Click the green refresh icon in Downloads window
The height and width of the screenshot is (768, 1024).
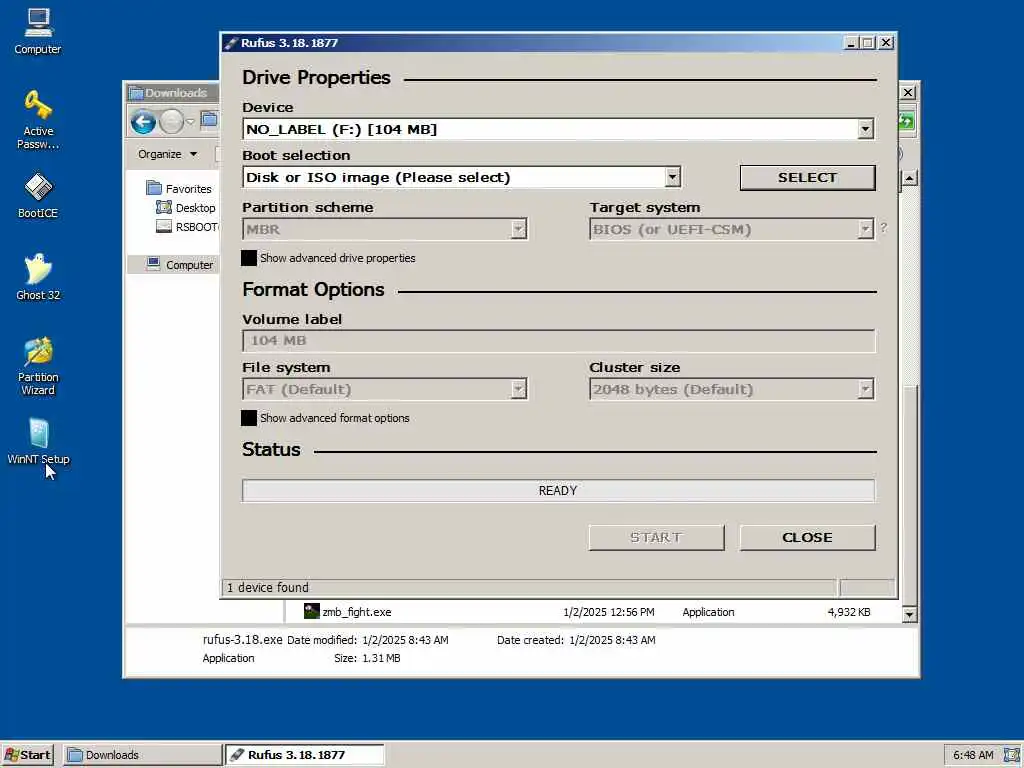coord(906,121)
